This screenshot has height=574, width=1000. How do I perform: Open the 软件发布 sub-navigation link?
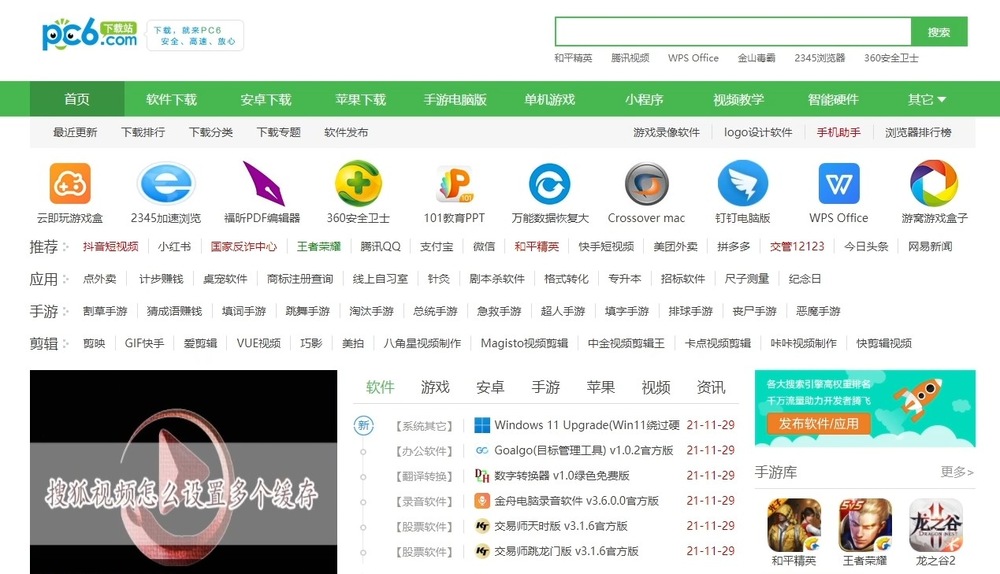pos(346,133)
